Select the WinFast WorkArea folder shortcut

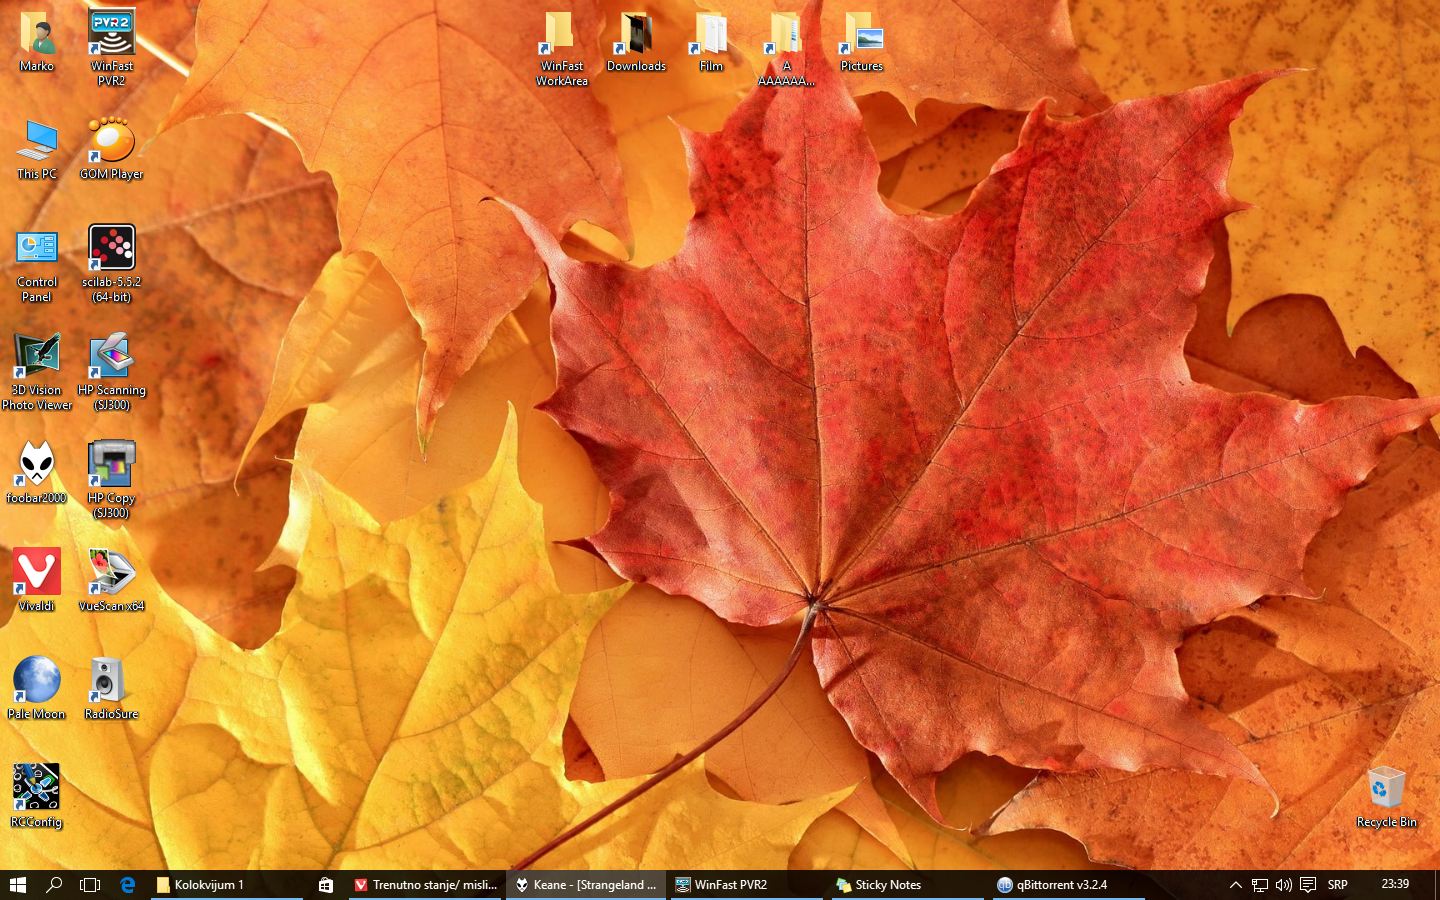pos(562,48)
